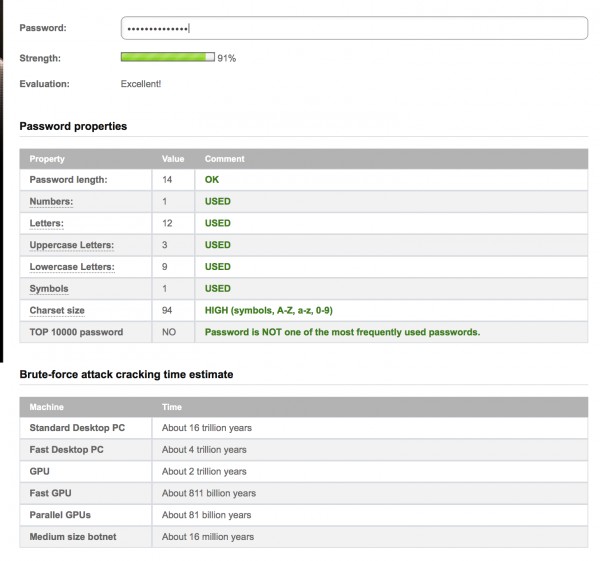Image resolution: width=600 pixels, height=561 pixels.
Task: Click the Parallel GPUs time estimate
Action: tap(207, 515)
